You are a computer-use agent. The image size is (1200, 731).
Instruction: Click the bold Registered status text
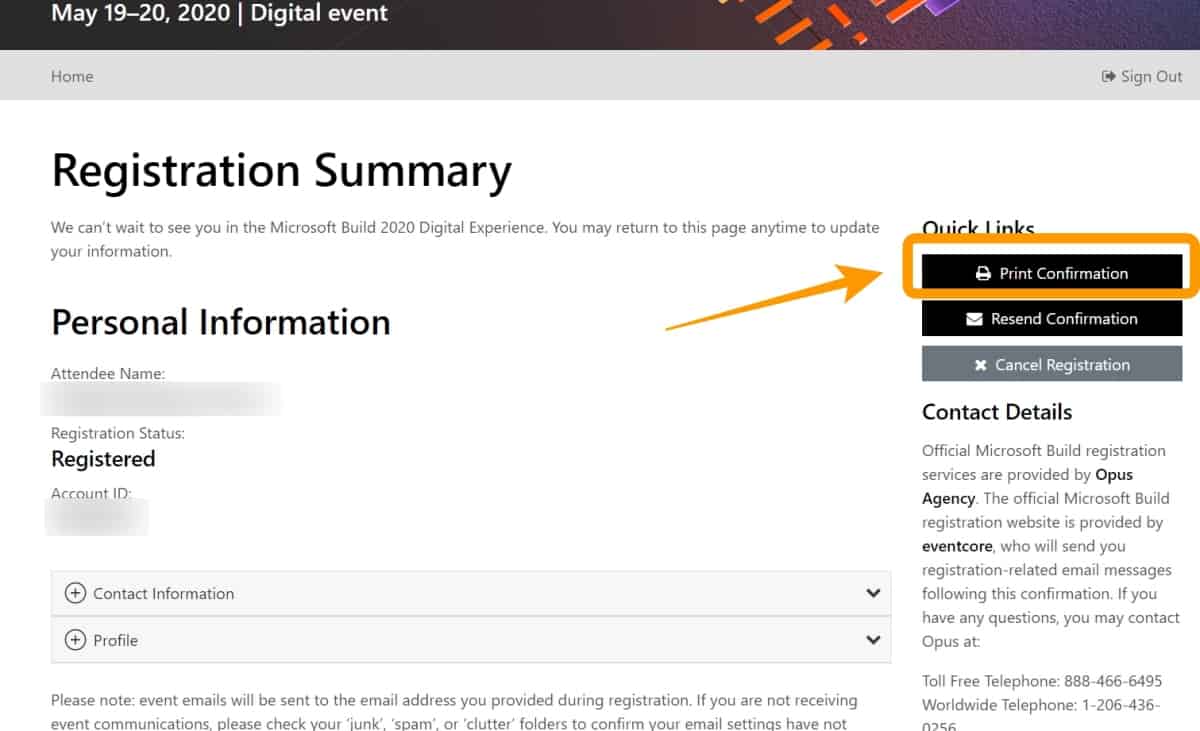(103, 459)
